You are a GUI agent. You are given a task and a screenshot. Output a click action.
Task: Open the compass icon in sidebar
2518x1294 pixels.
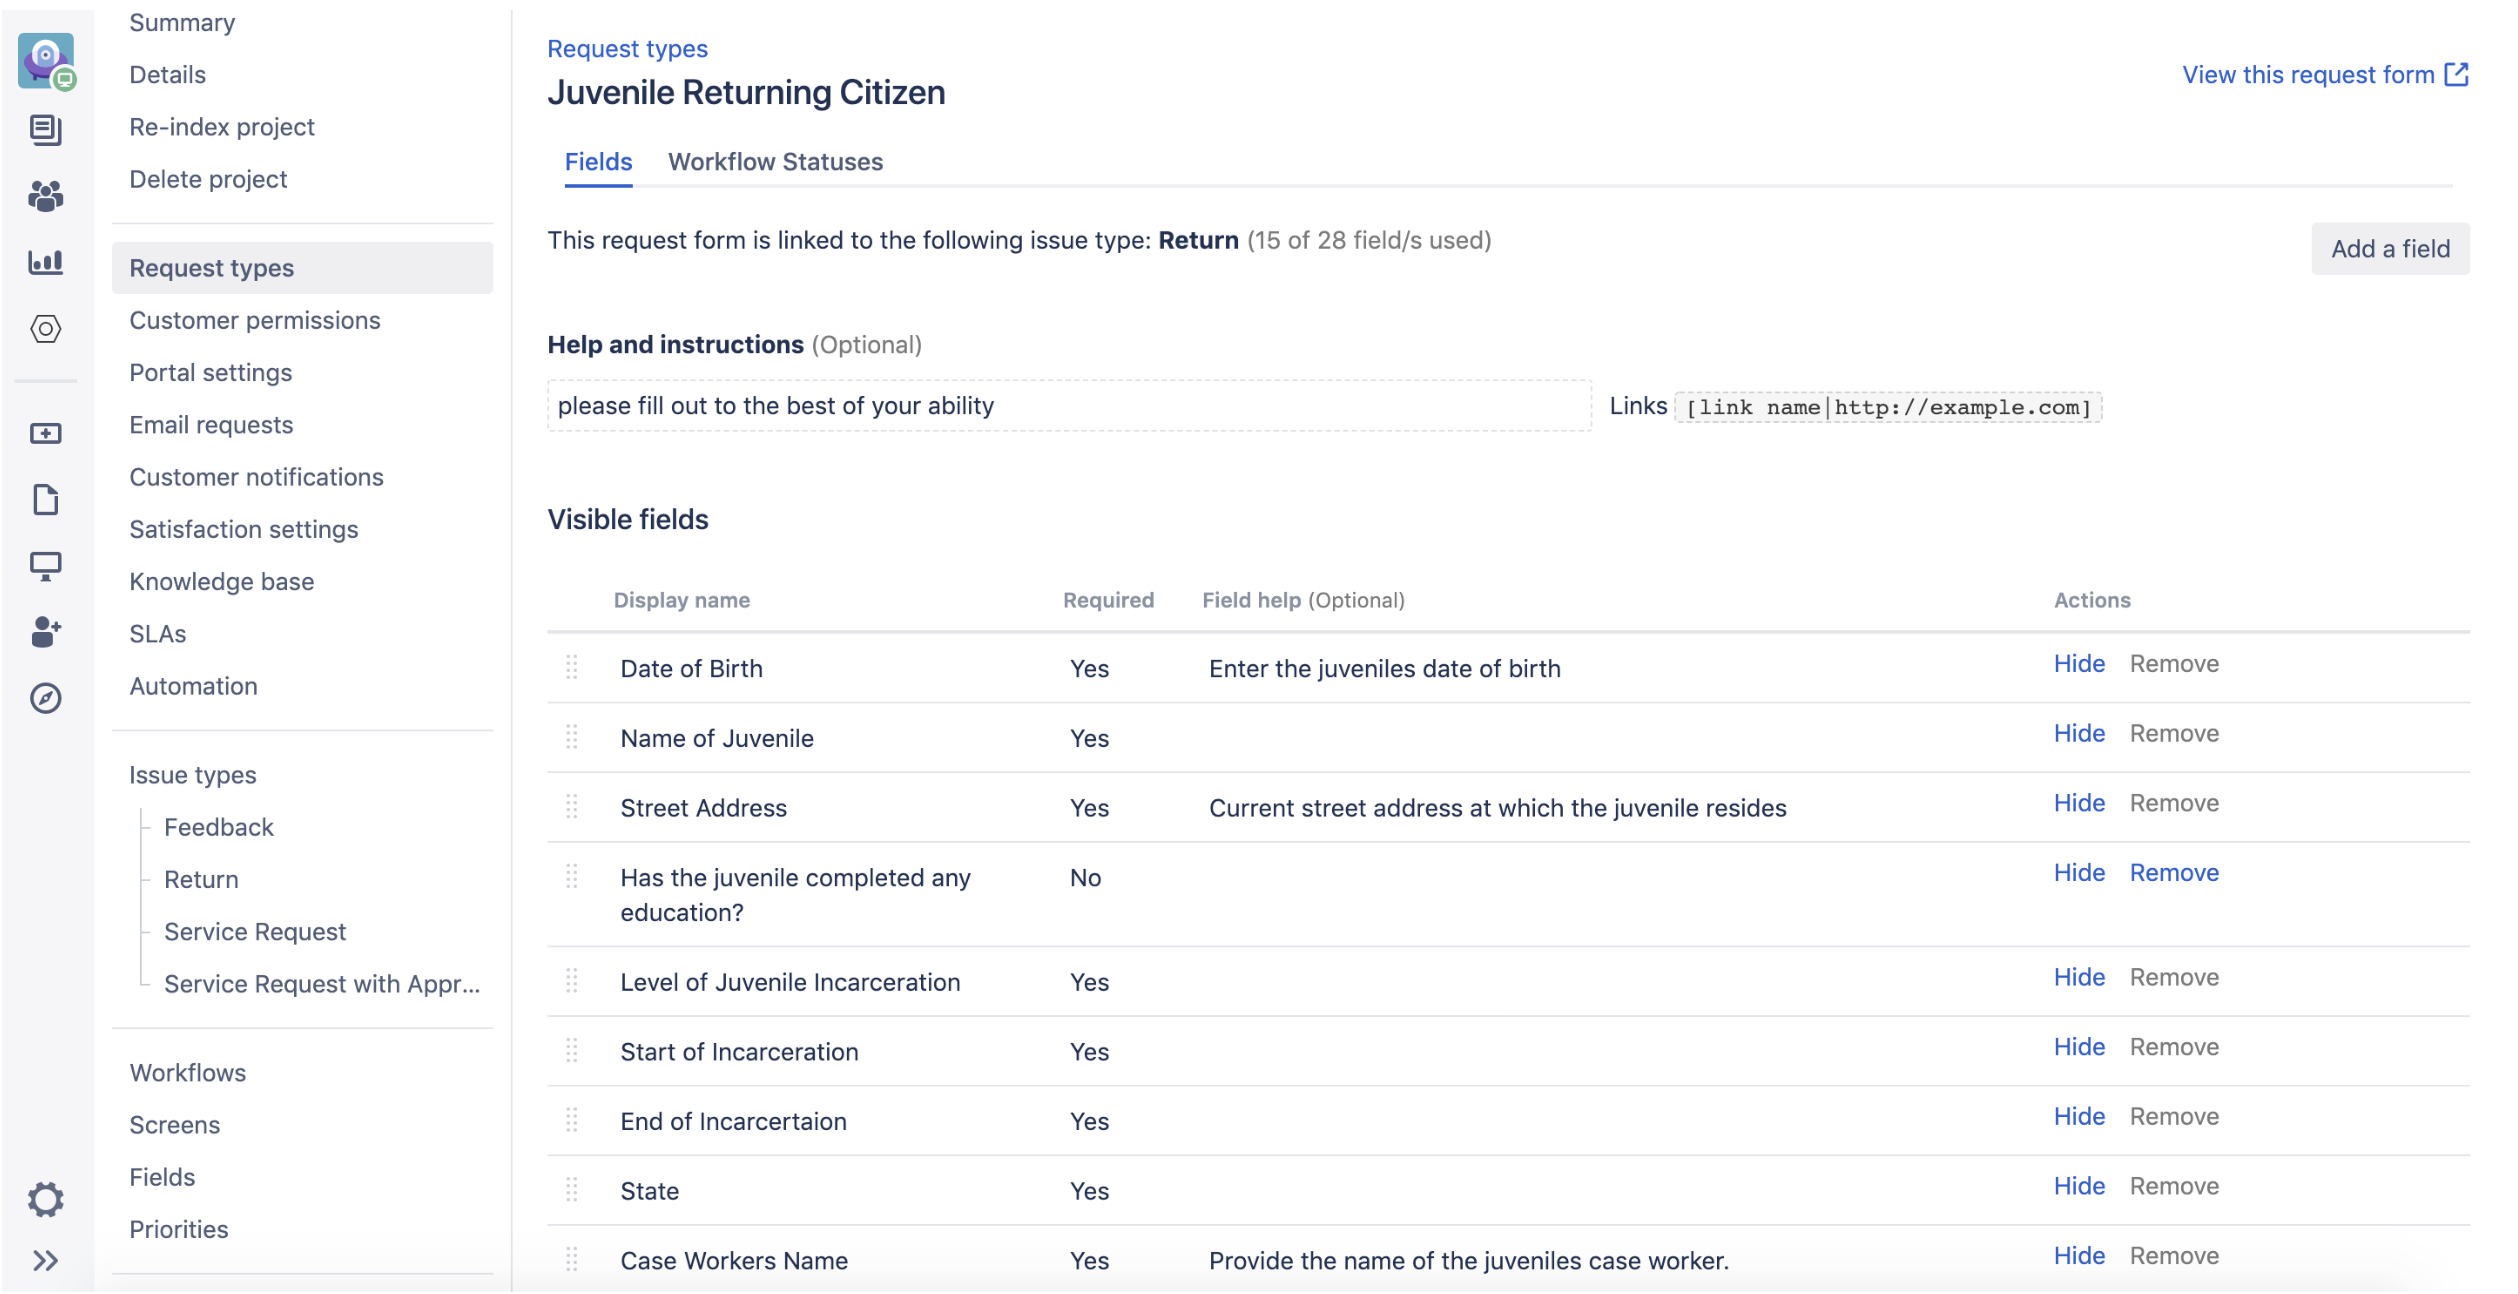(x=46, y=698)
